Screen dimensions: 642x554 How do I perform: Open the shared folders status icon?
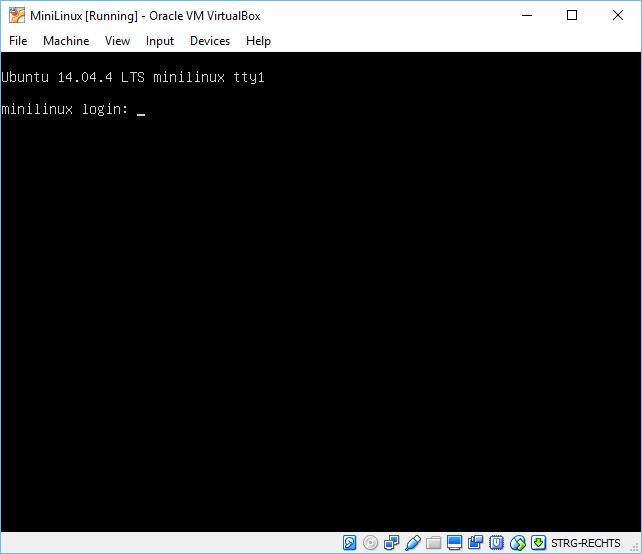tap(434, 543)
